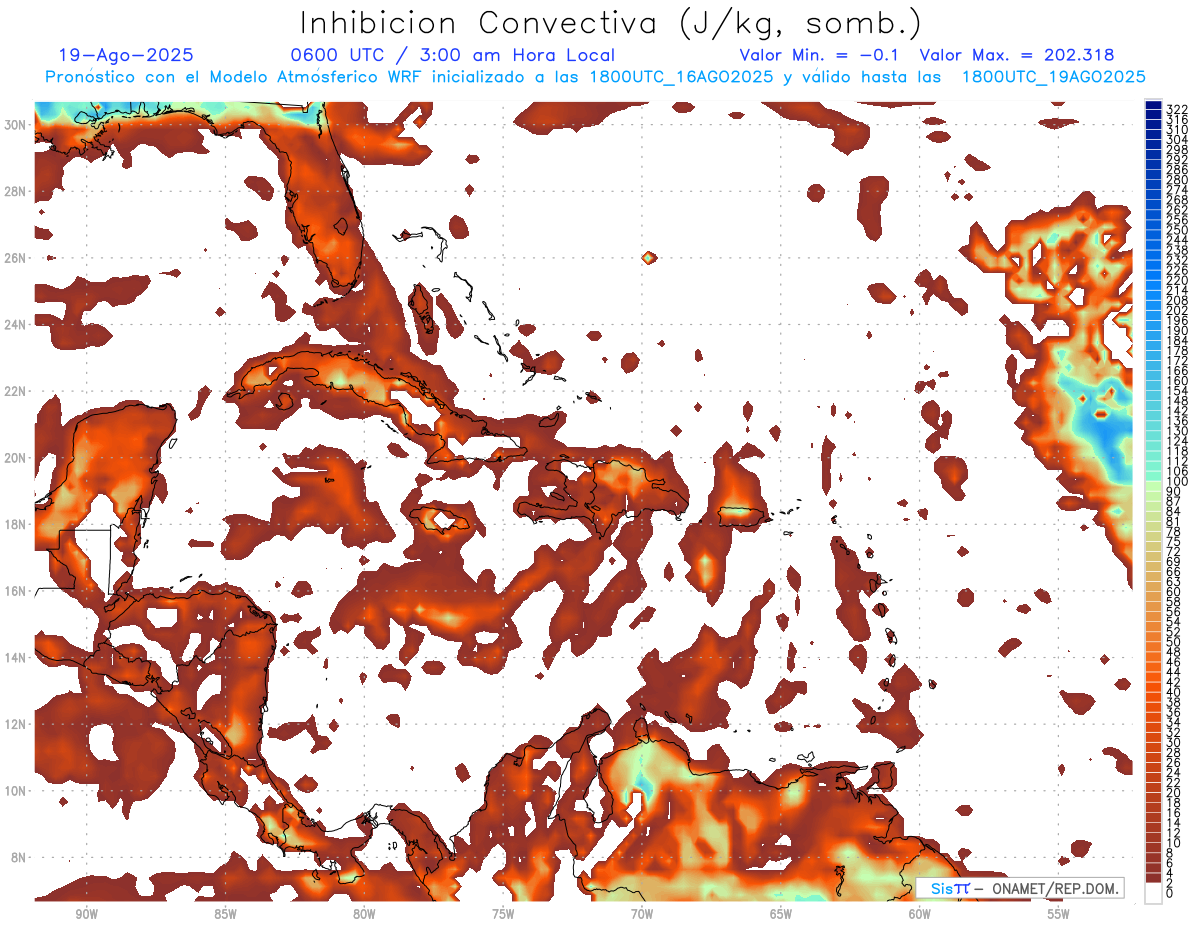The width and height of the screenshot is (1200, 927).
Task: Click the 24N latitude label
Action: pyautogui.click(x=17, y=324)
